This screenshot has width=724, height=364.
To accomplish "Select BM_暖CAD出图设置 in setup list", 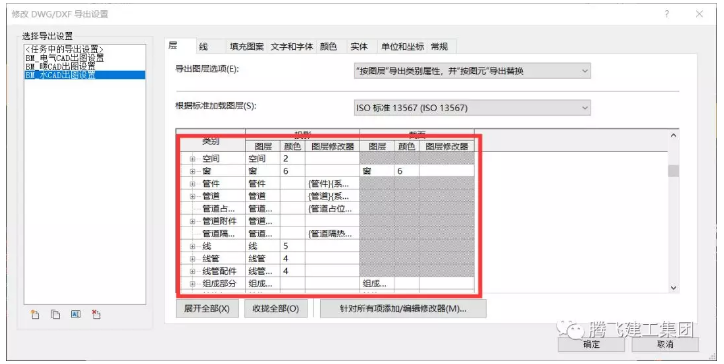I will [x=84, y=66].
